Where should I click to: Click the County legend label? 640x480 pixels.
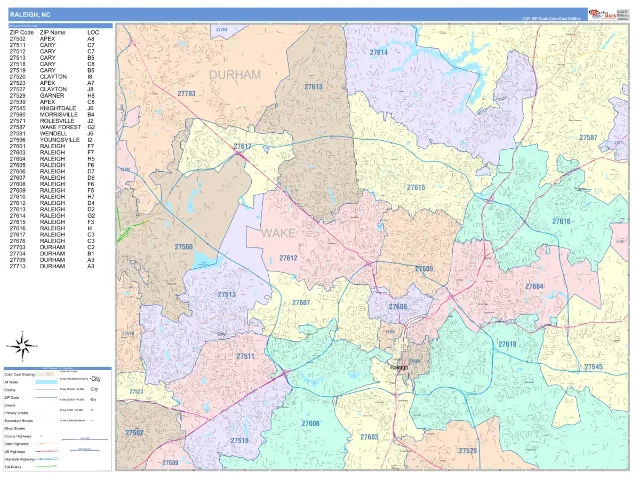[10, 390]
